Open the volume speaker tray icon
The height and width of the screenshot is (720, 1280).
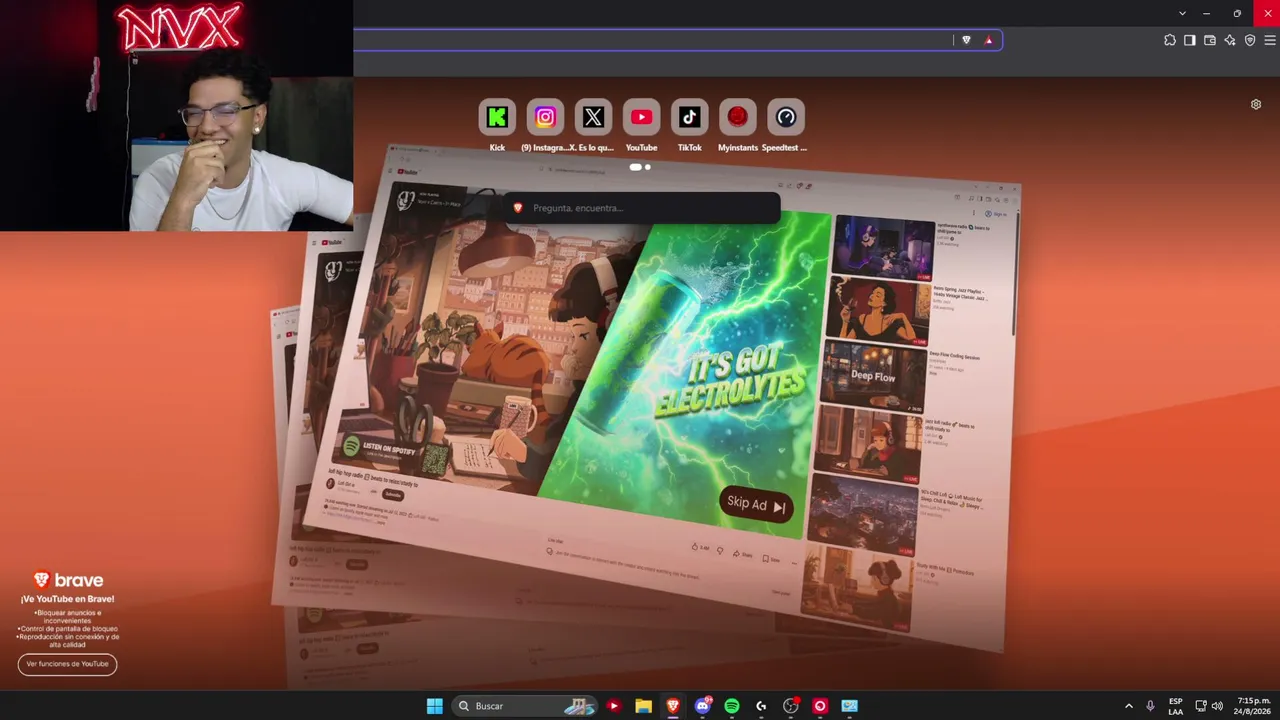click(x=1217, y=706)
